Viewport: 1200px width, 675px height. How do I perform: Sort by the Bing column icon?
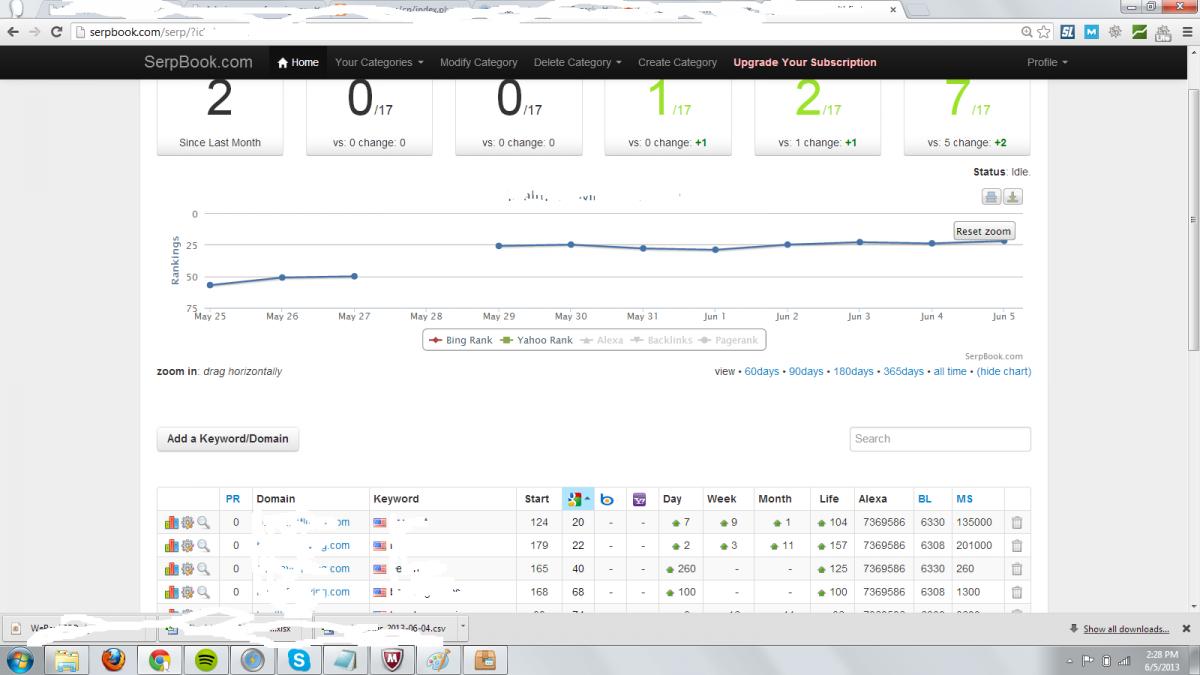tap(607, 499)
